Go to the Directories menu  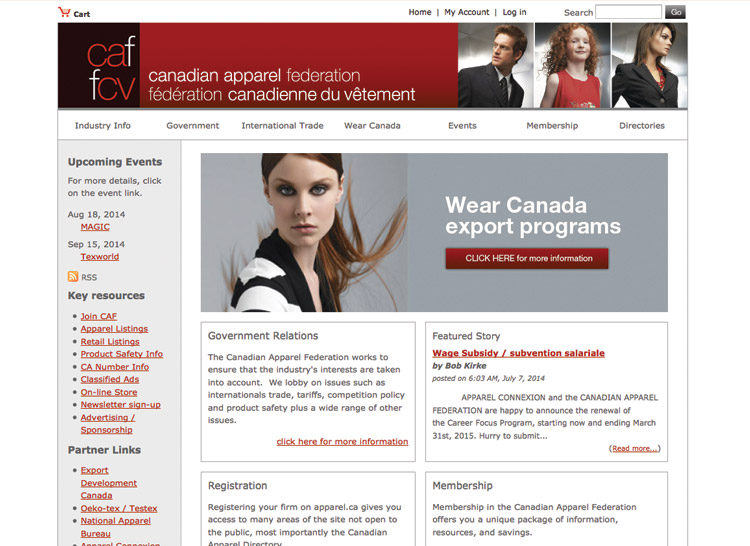[642, 125]
